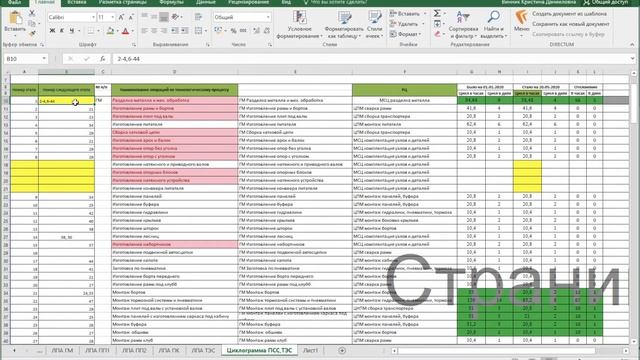This screenshot has width=640, height=360.
Task: Cut selection with the scissors icon
Action: tap(32, 13)
